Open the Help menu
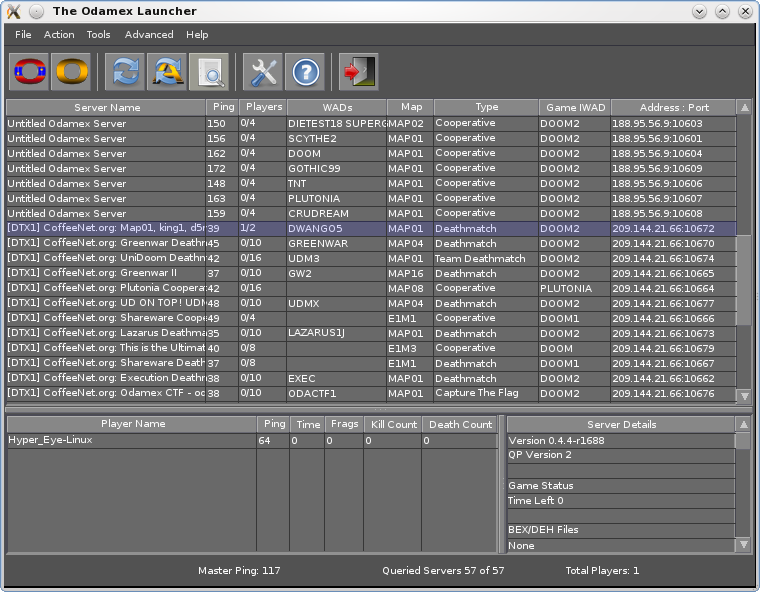Viewport: 760px width, 592px height. 197,34
